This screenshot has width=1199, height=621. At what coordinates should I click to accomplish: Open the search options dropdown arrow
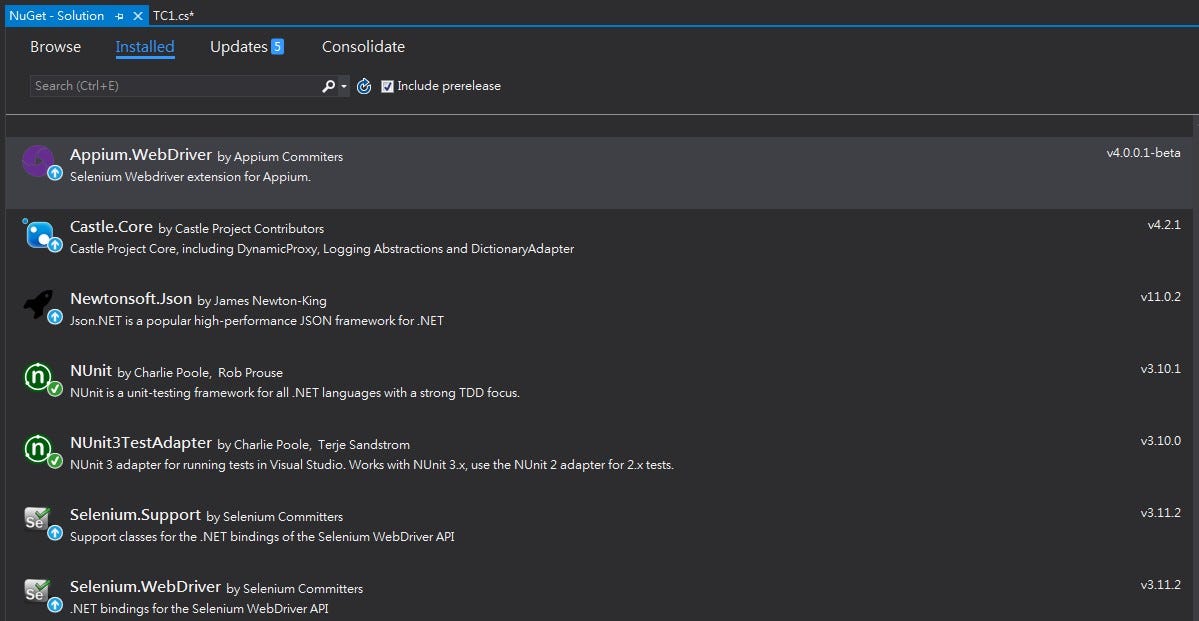(341, 86)
